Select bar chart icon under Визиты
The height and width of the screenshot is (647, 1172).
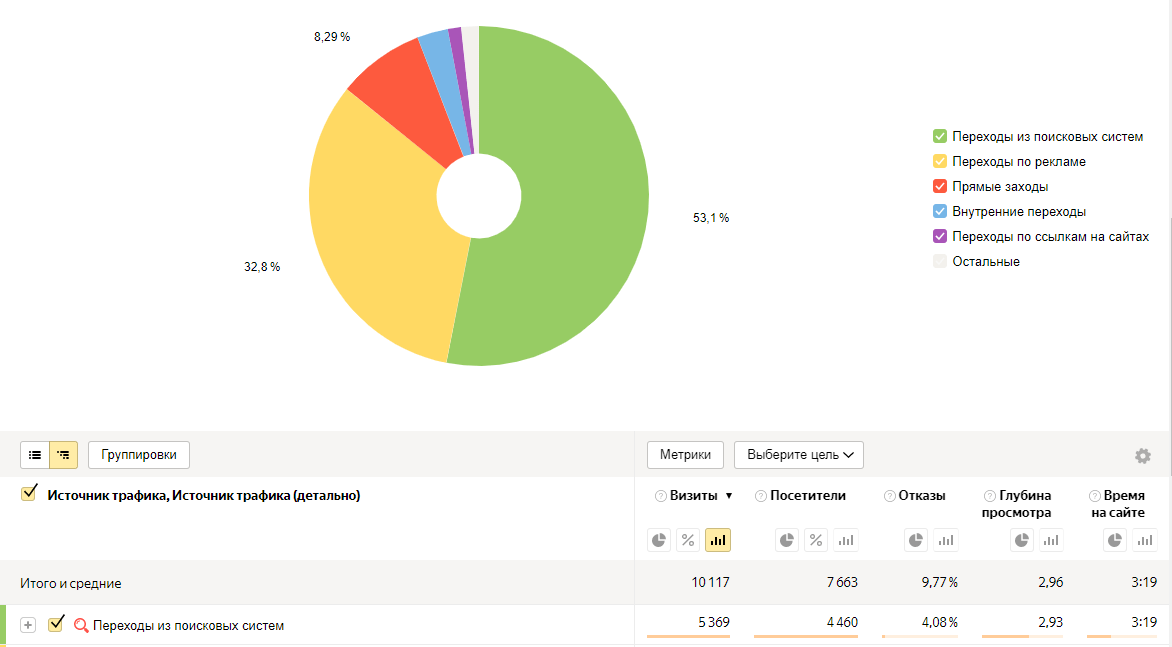click(x=718, y=540)
